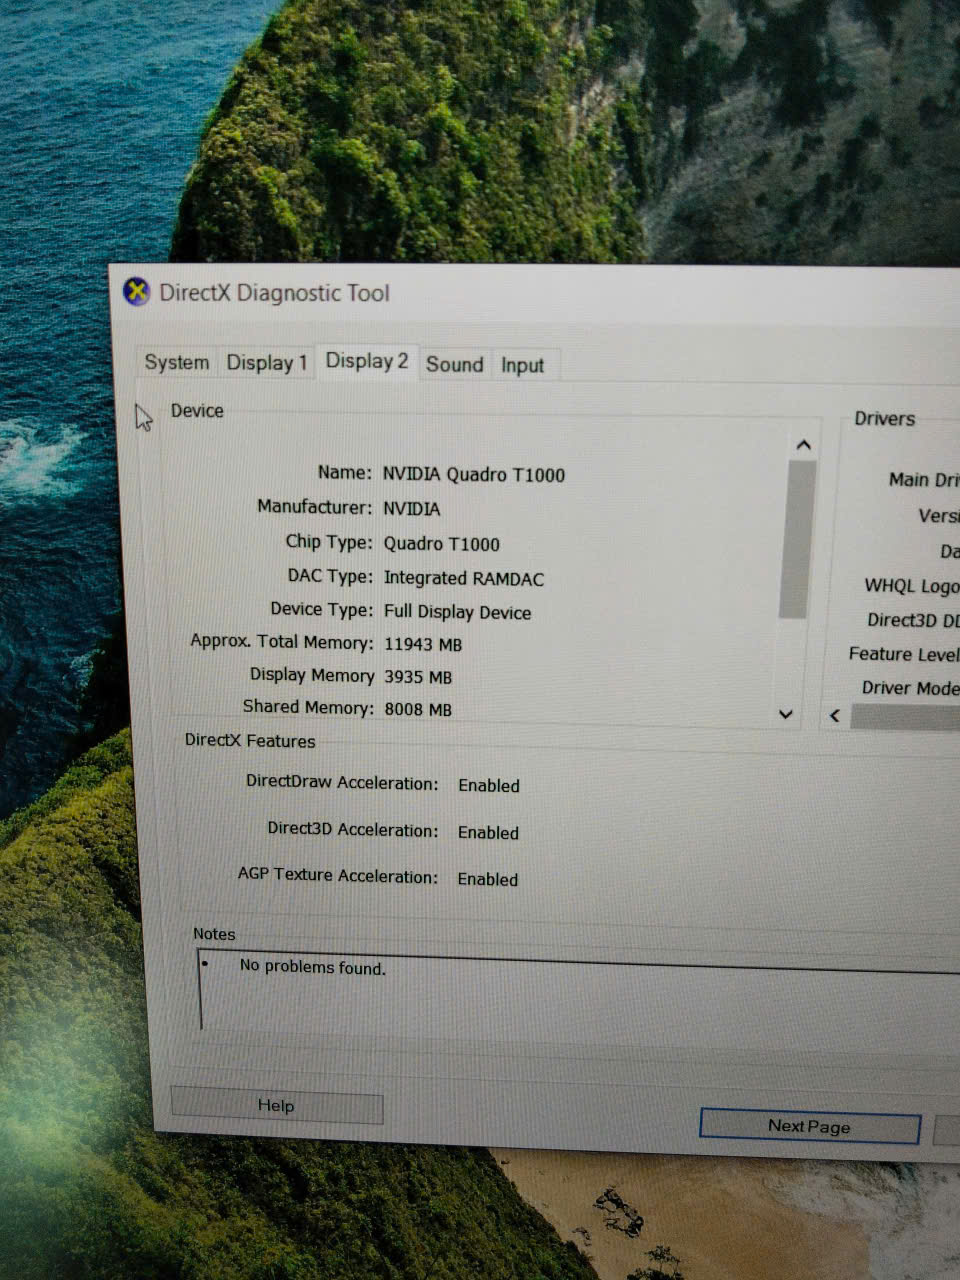Click the 'Driver Mode' label in Drivers

coord(911,688)
